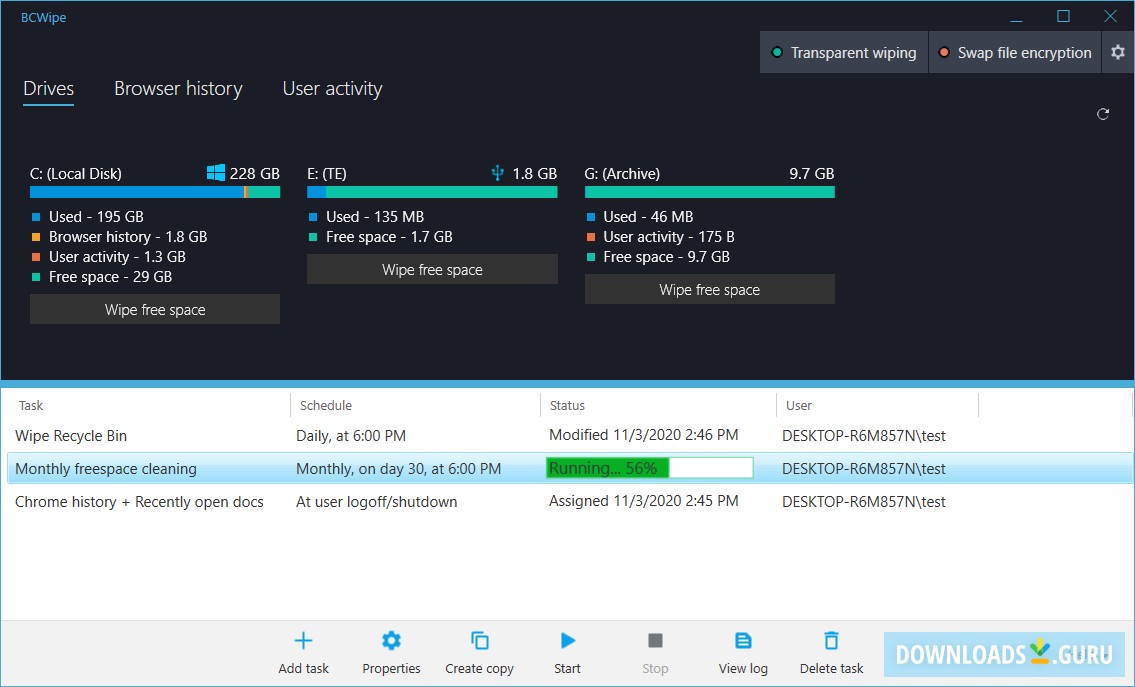Click 'Used - 195 GB' legend
Viewport: 1135px width, 687px height.
pyautogui.click(x=96, y=216)
